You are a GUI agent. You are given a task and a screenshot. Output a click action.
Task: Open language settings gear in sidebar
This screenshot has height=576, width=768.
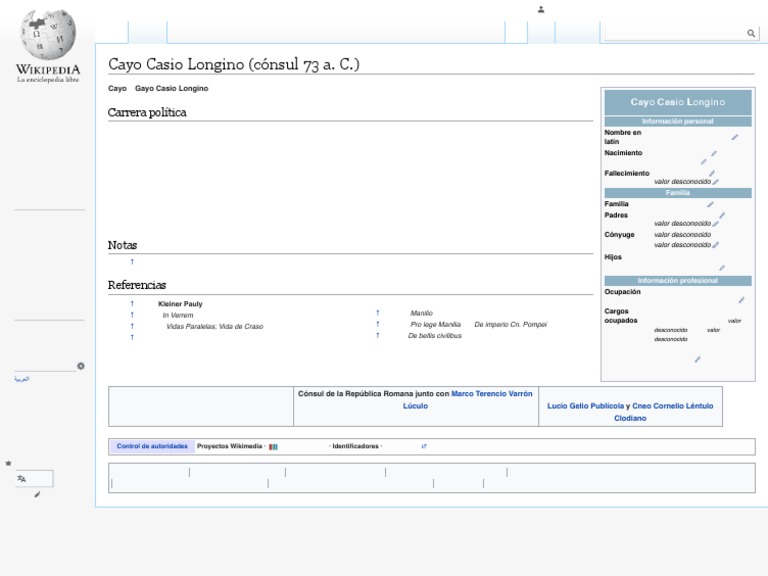(81, 366)
